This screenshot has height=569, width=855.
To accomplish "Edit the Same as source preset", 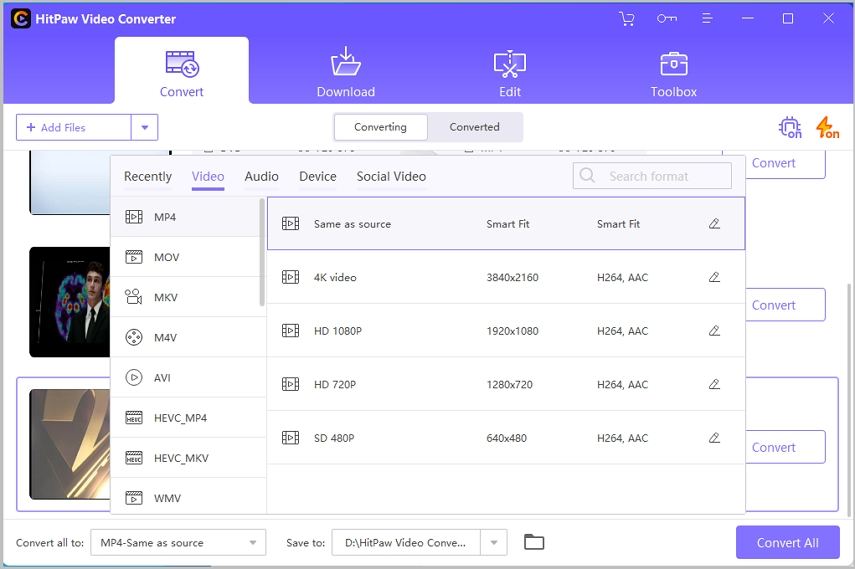I will 714,224.
